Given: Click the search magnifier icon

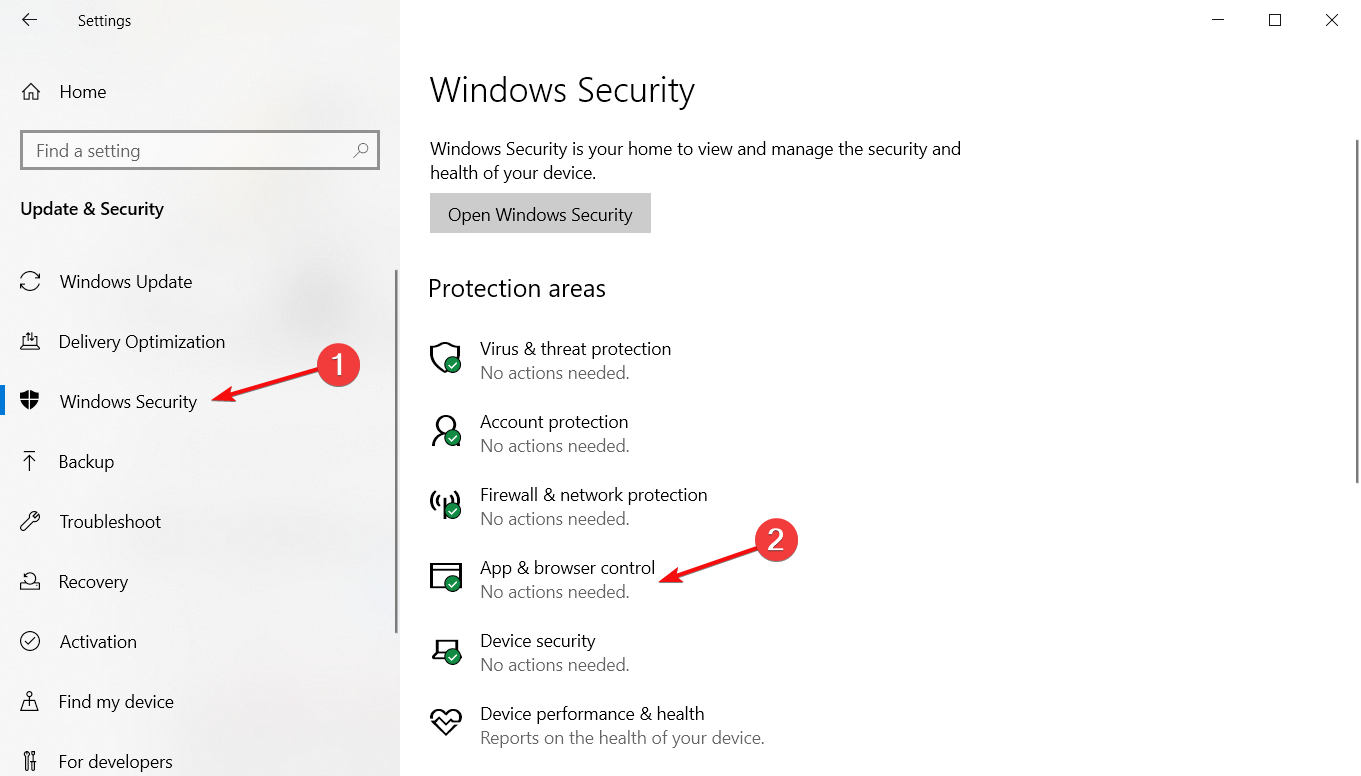Looking at the screenshot, I should (x=361, y=151).
